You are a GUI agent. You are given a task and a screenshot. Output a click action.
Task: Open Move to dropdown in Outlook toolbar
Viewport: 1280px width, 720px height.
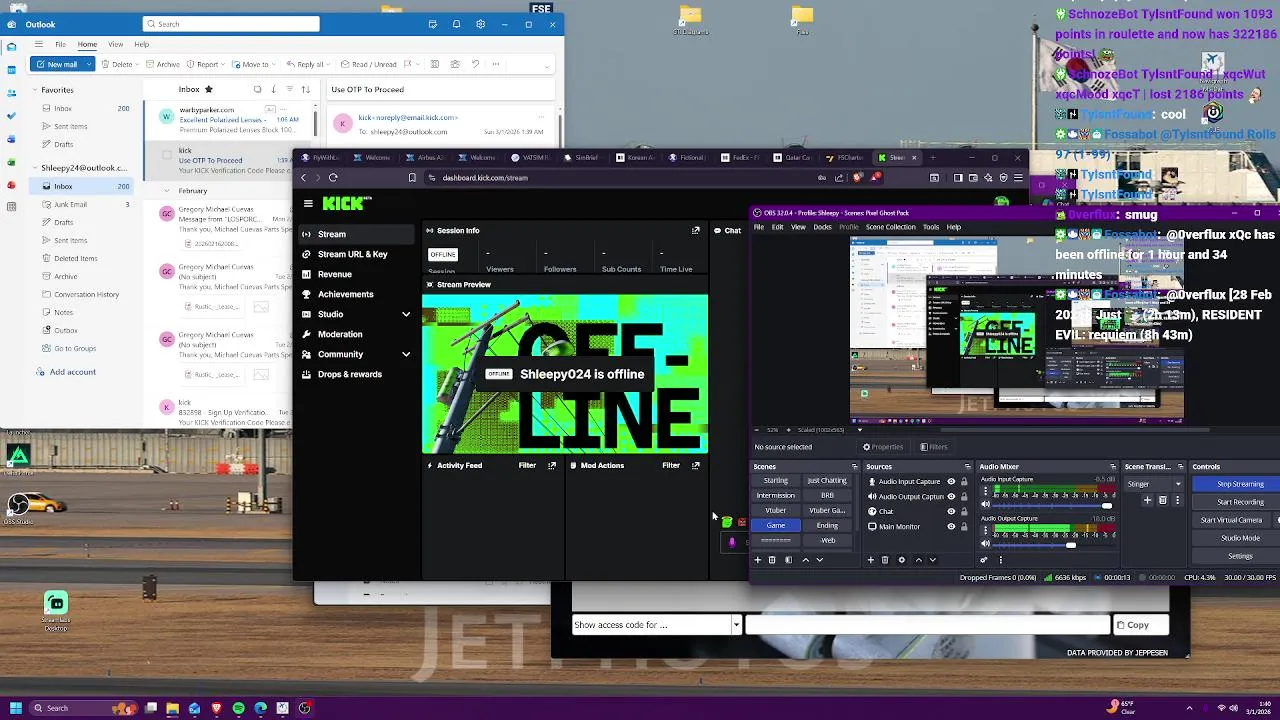pos(273,64)
